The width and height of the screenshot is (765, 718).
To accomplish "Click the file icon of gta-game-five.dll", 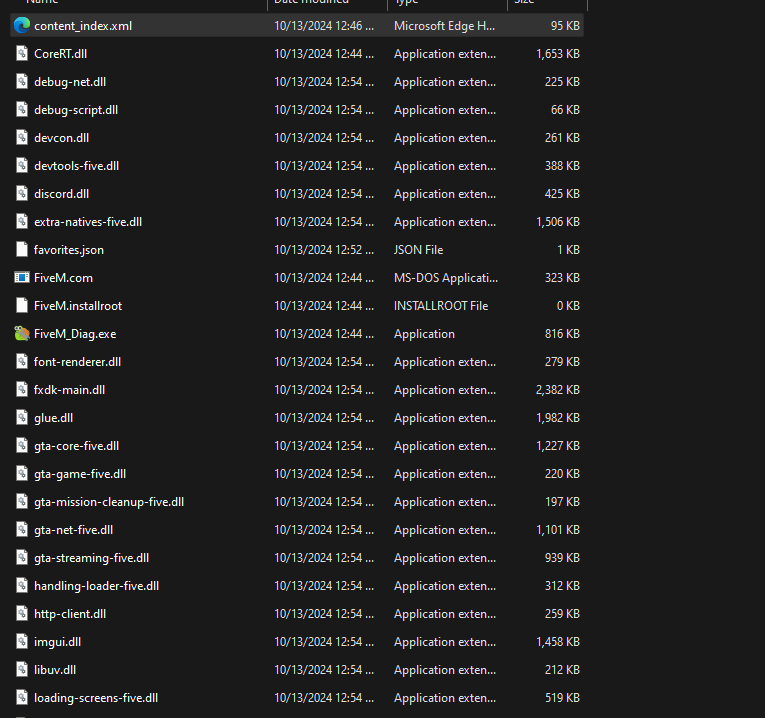I will point(22,474).
